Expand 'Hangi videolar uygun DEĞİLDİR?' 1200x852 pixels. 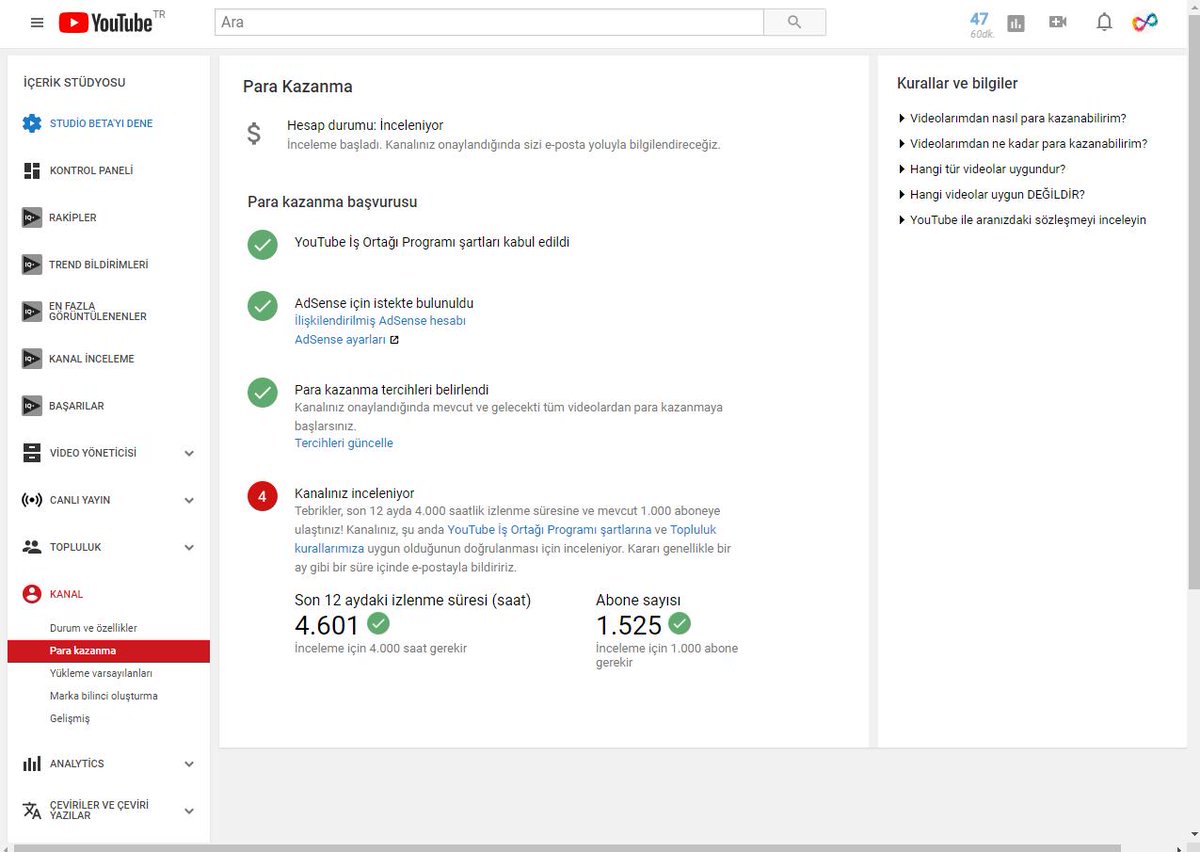(991, 194)
